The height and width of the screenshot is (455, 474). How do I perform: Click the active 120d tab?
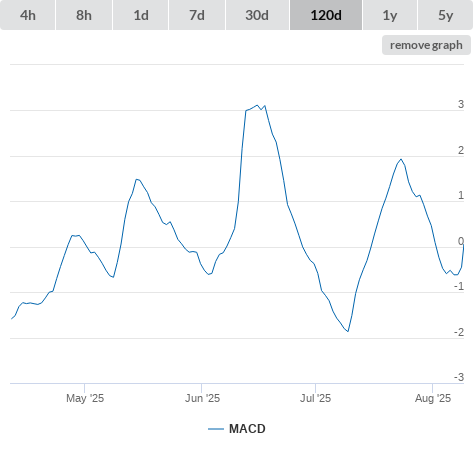coord(326,15)
